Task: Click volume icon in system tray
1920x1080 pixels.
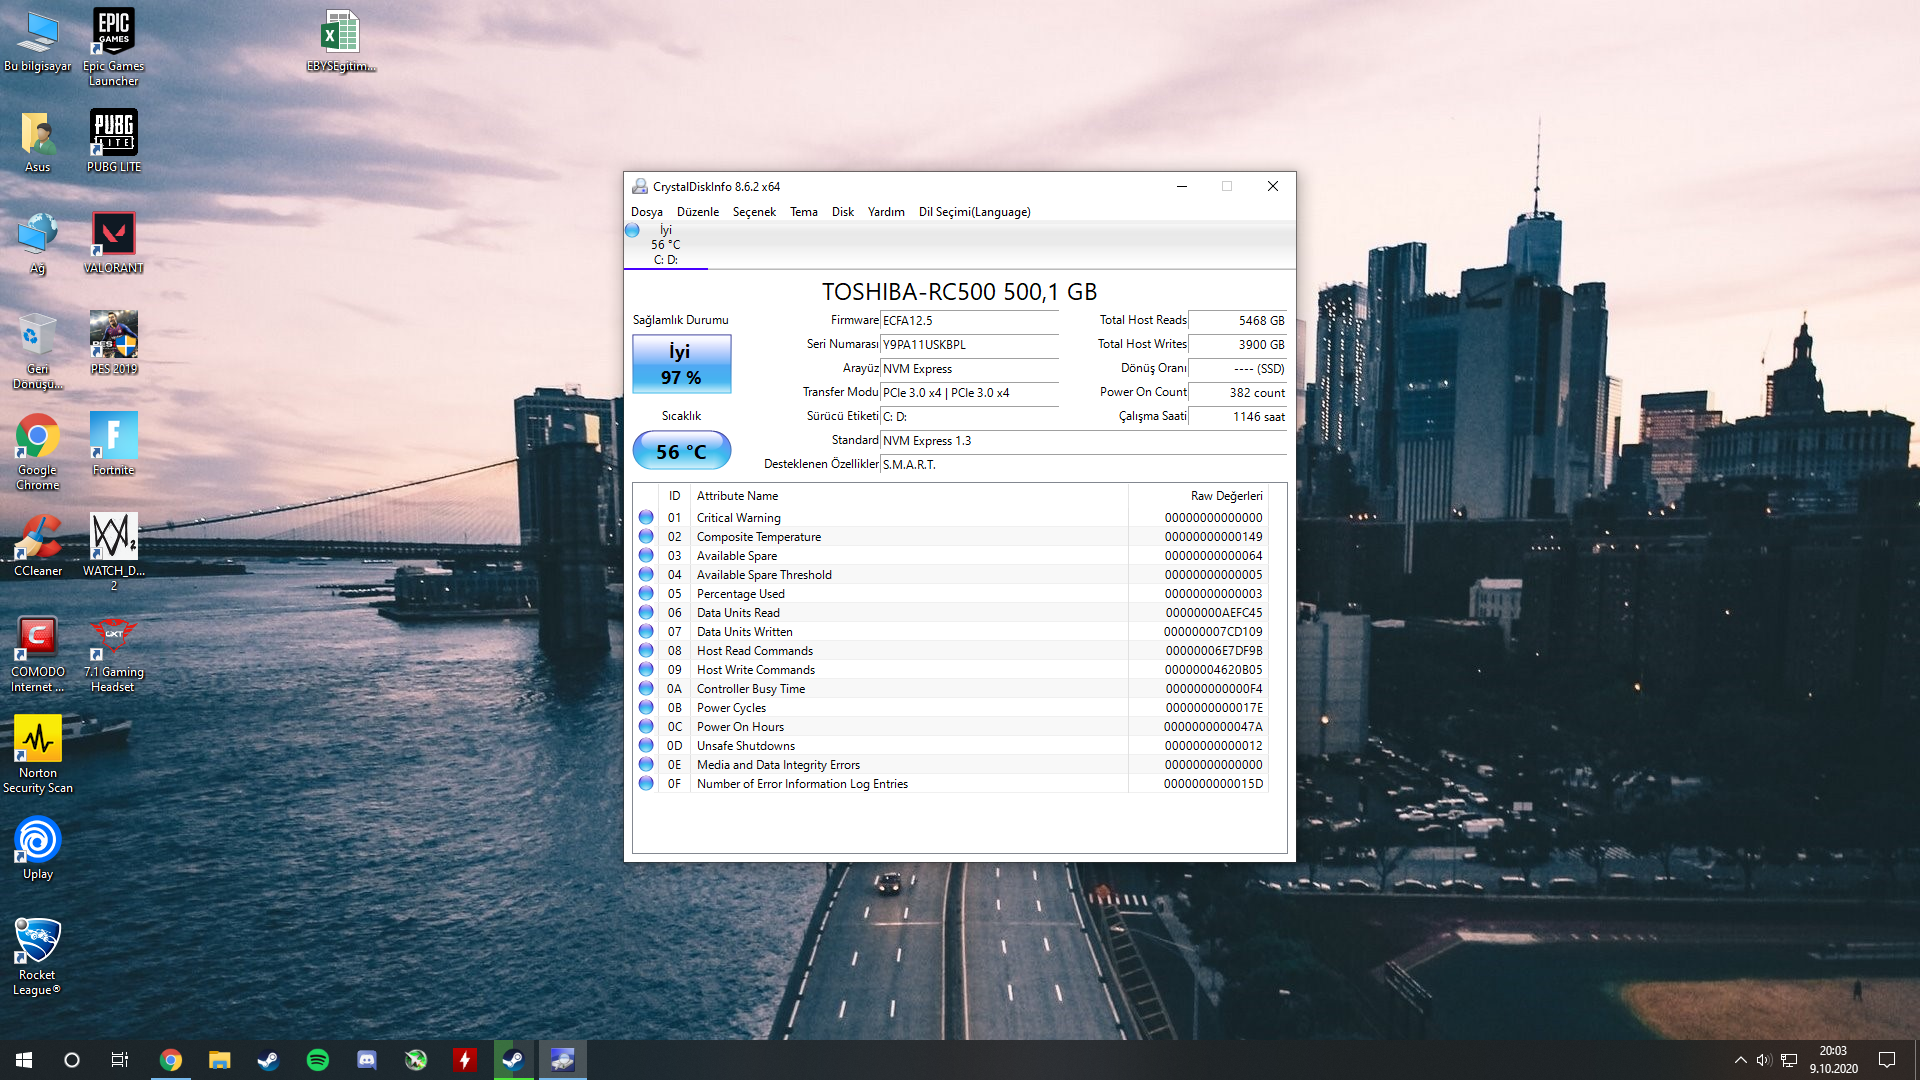Action: (x=1763, y=1060)
